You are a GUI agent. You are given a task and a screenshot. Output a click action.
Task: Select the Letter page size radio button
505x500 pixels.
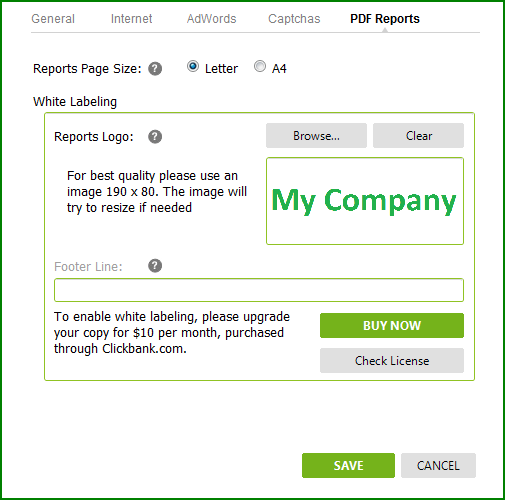tap(193, 66)
